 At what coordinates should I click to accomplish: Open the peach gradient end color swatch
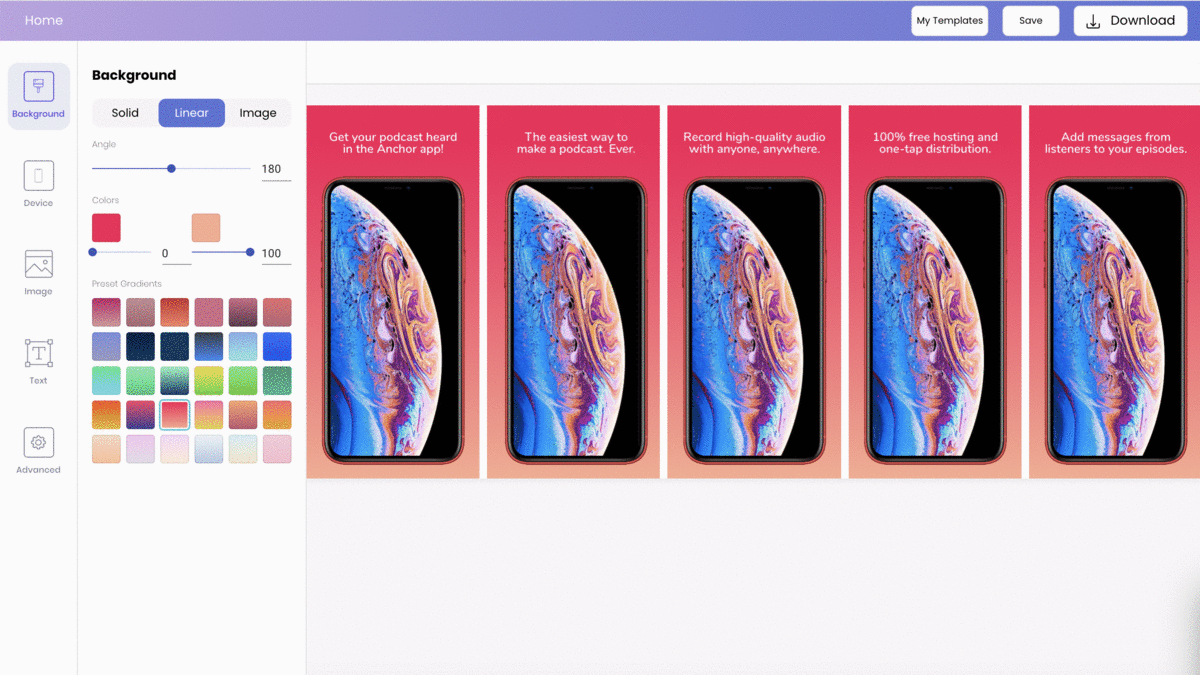(x=206, y=227)
